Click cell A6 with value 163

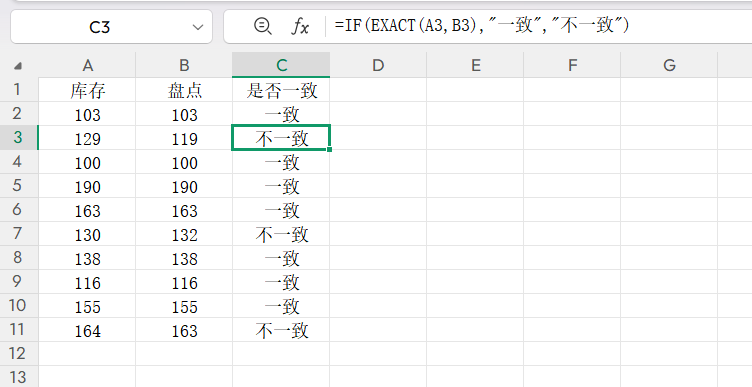[87, 210]
